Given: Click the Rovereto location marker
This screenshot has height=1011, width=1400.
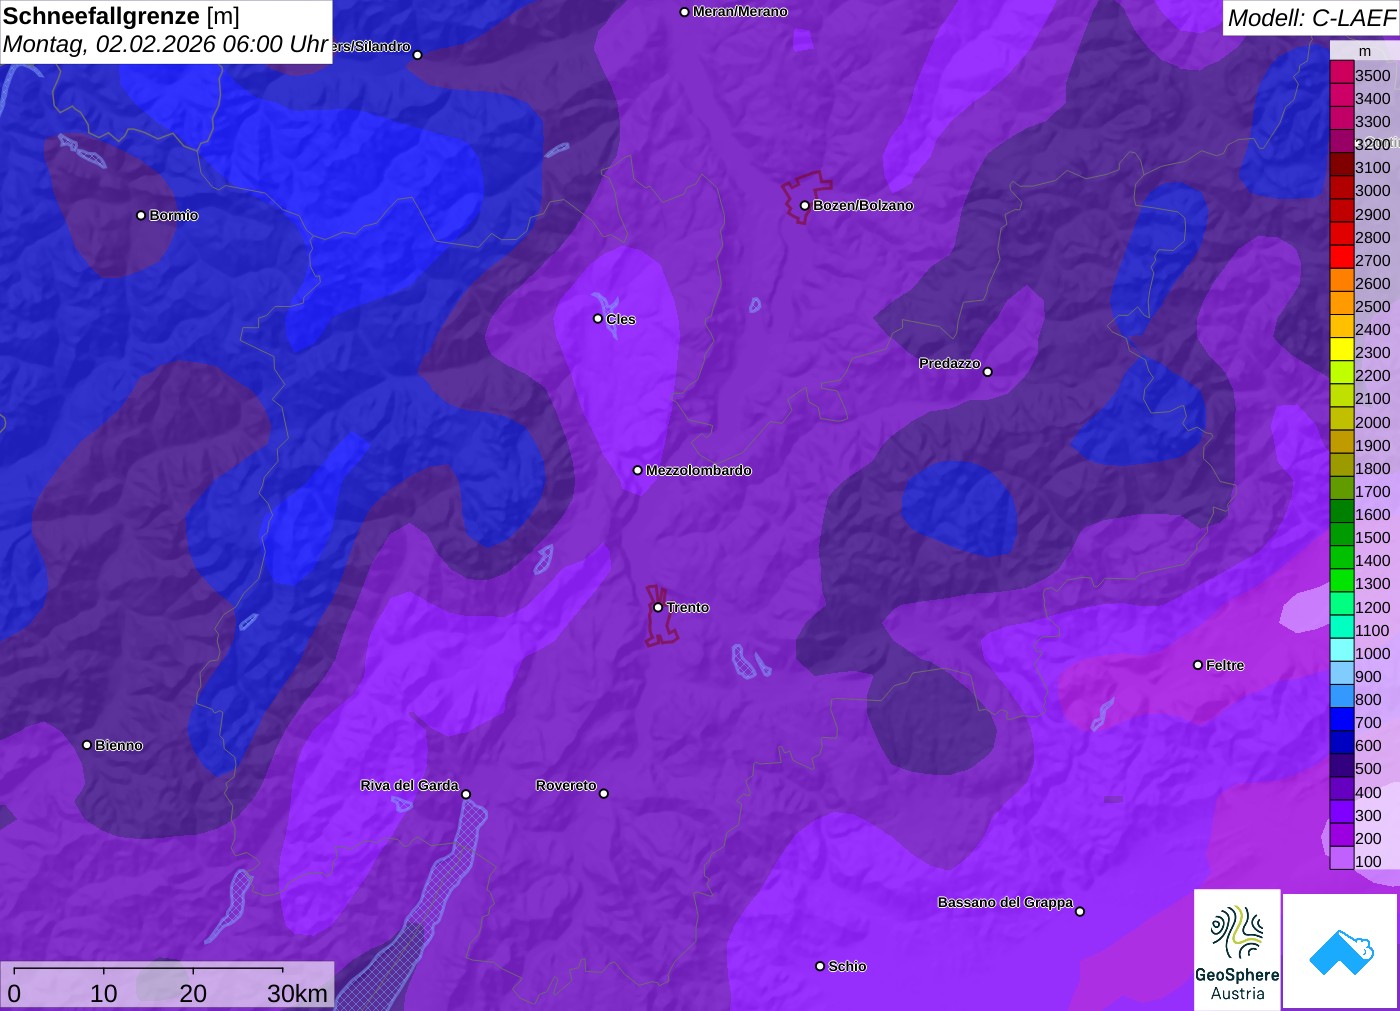Looking at the screenshot, I should 604,794.
